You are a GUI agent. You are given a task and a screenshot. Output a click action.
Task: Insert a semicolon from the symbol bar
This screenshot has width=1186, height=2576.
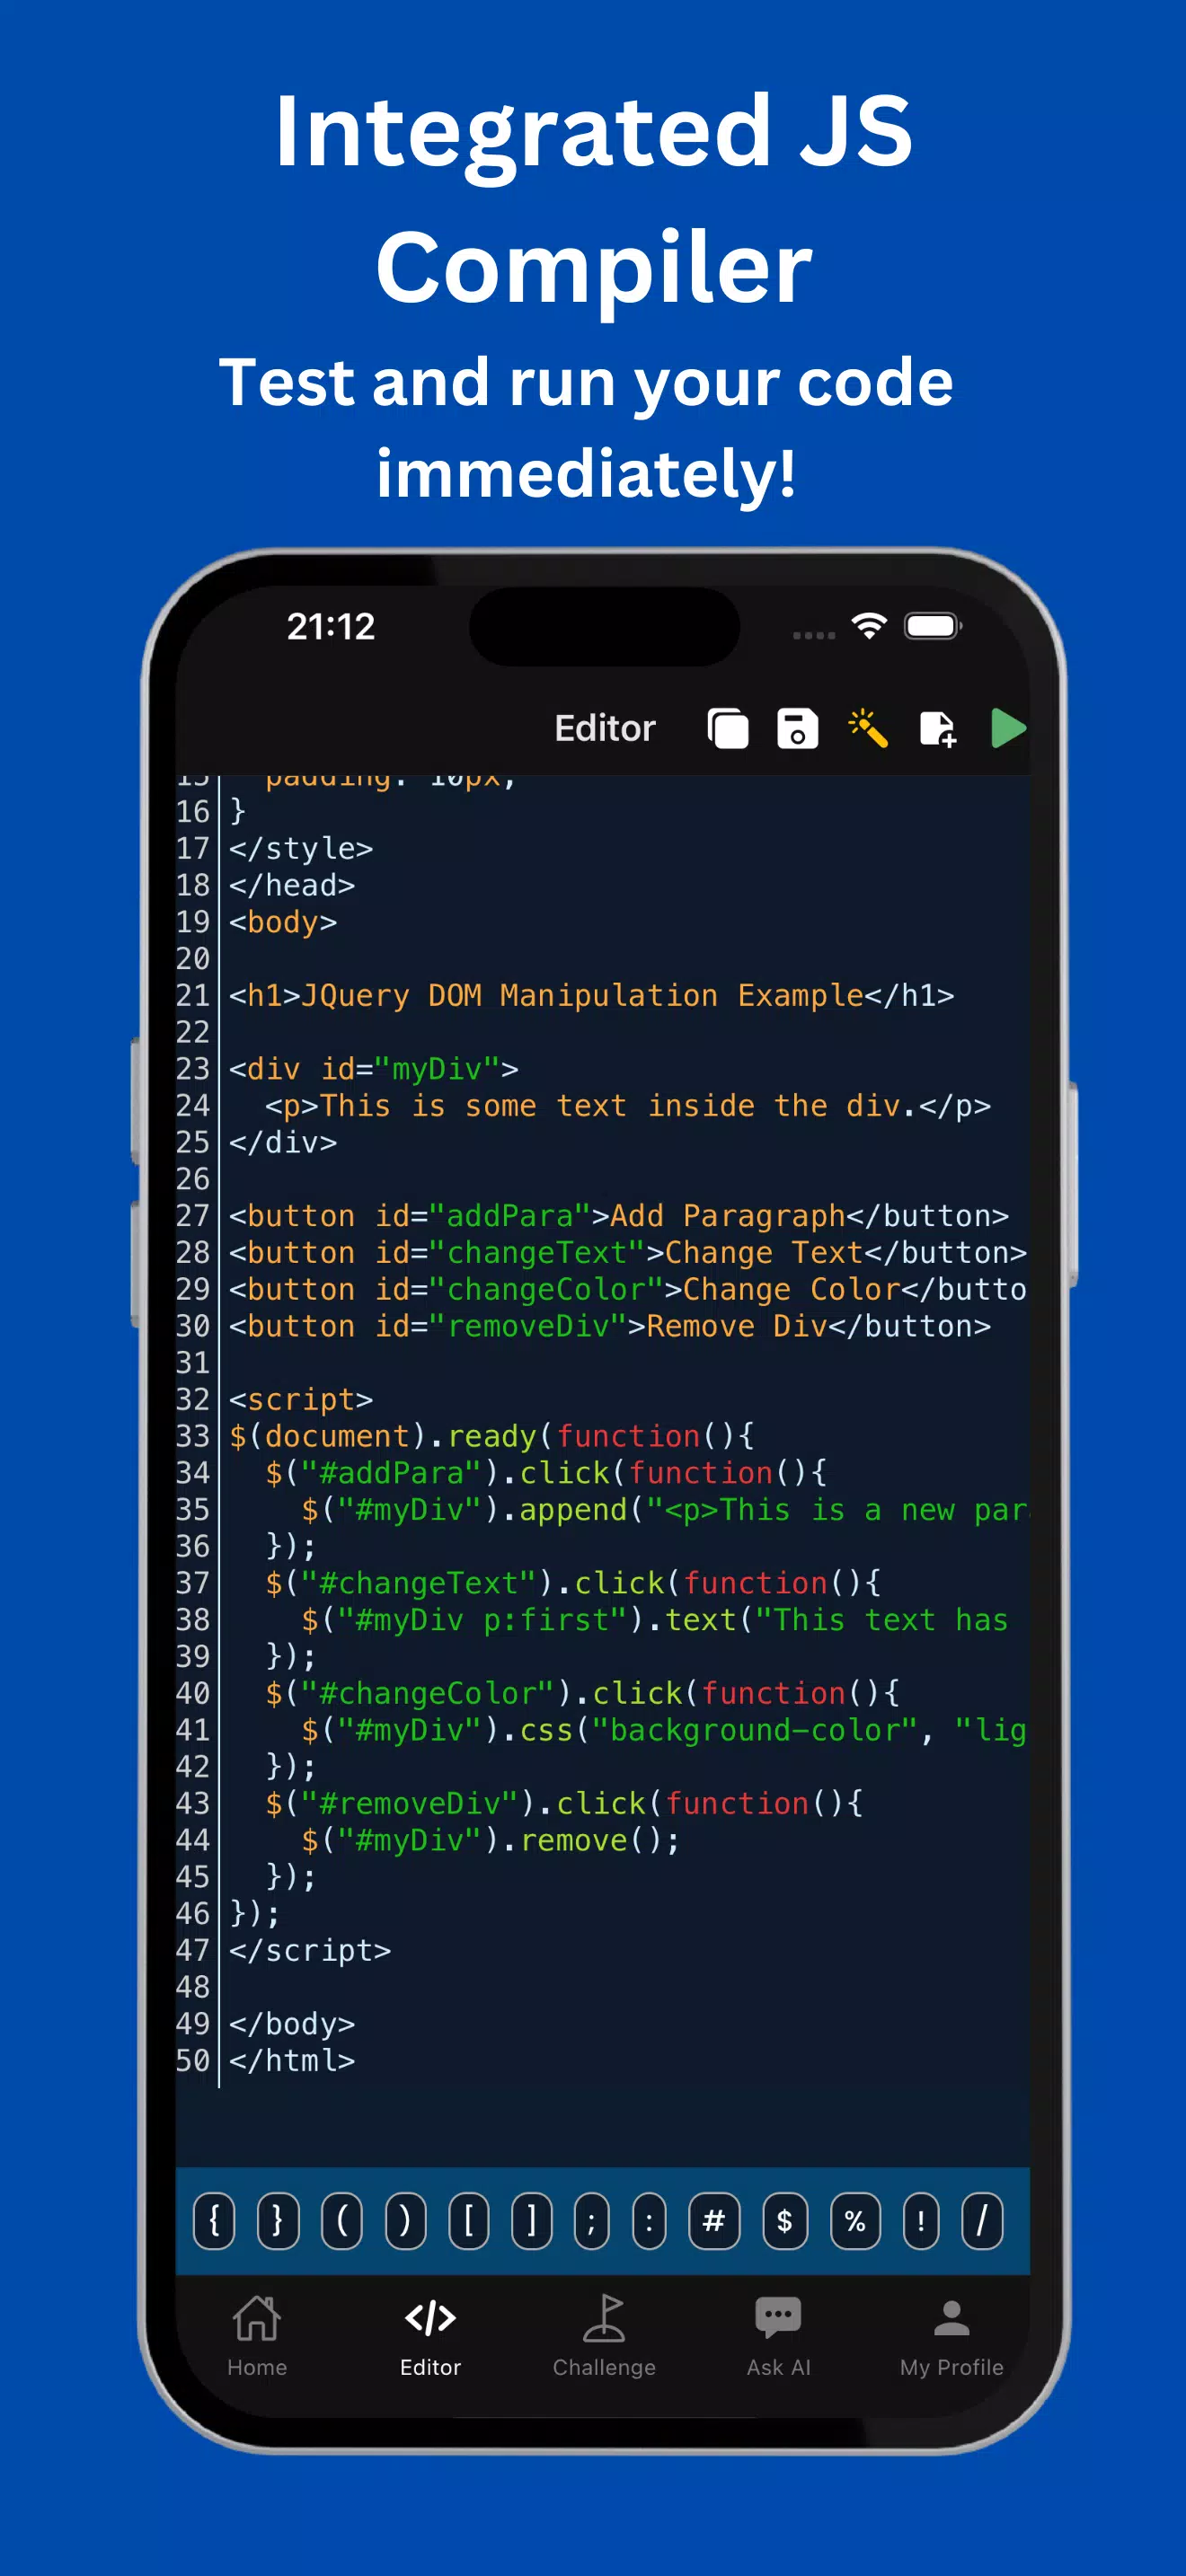[591, 2221]
